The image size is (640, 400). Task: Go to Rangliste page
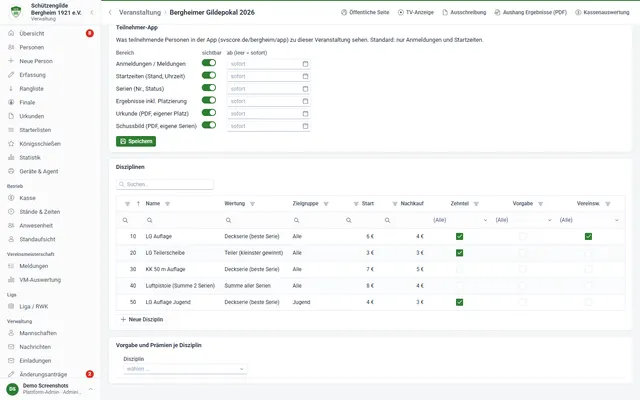31,89
